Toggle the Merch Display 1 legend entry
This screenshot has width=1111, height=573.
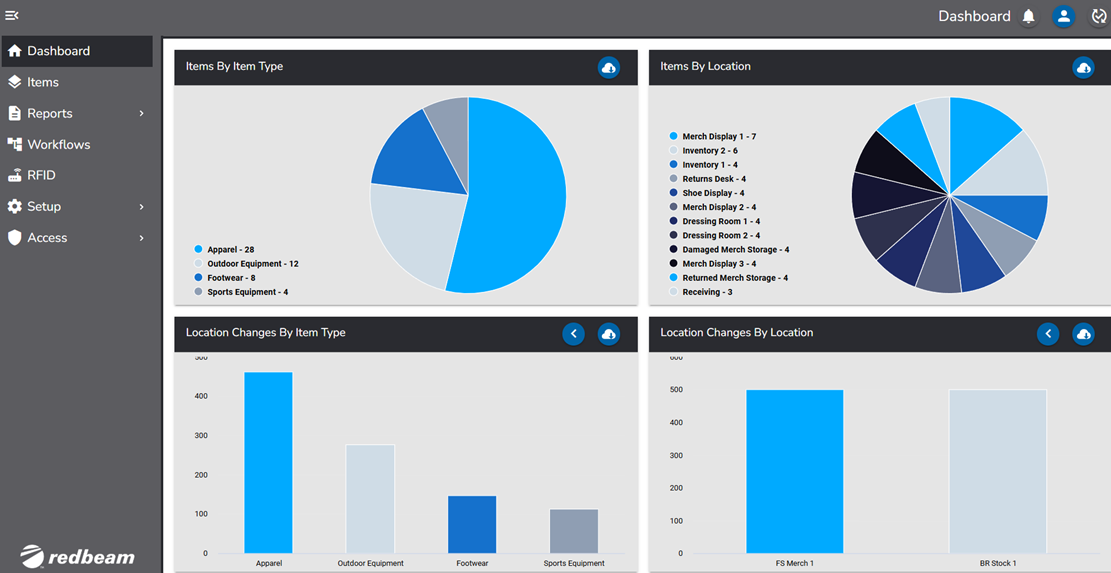[718, 137]
